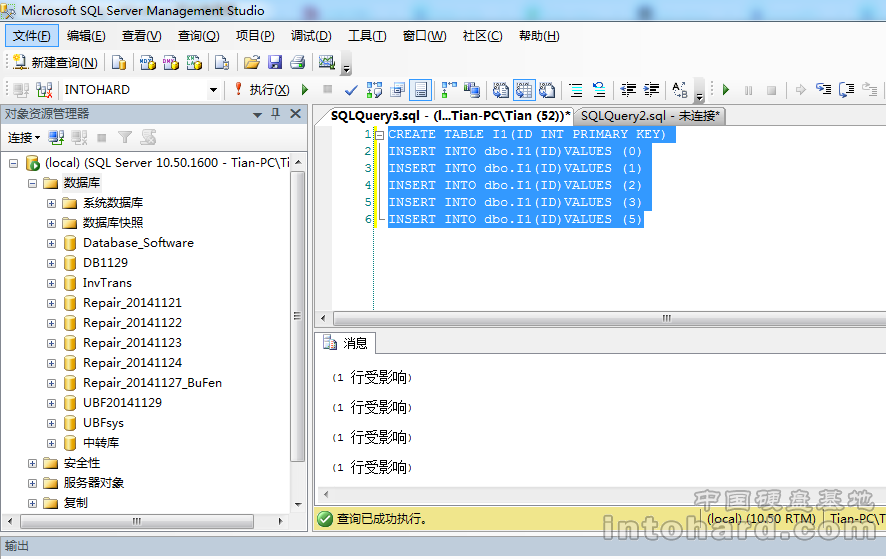Click the Decrease Indent icon
Screen dimensions: 886x559
pyautogui.click(x=628, y=90)
